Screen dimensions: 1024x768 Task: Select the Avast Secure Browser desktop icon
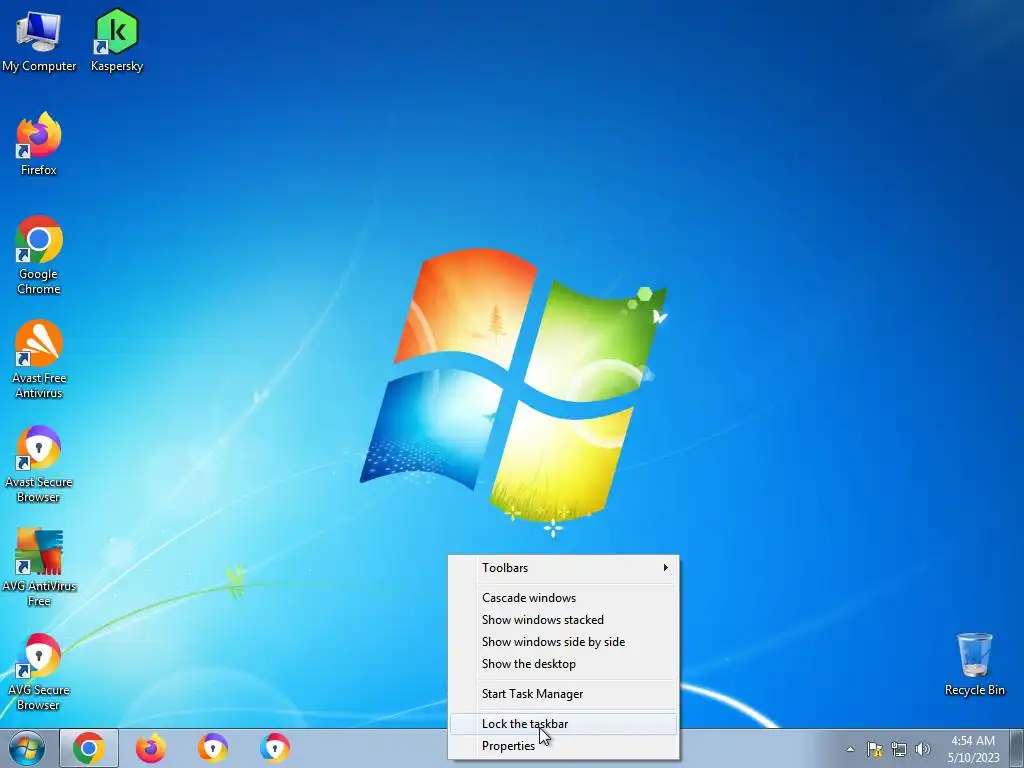pos(39,464)
